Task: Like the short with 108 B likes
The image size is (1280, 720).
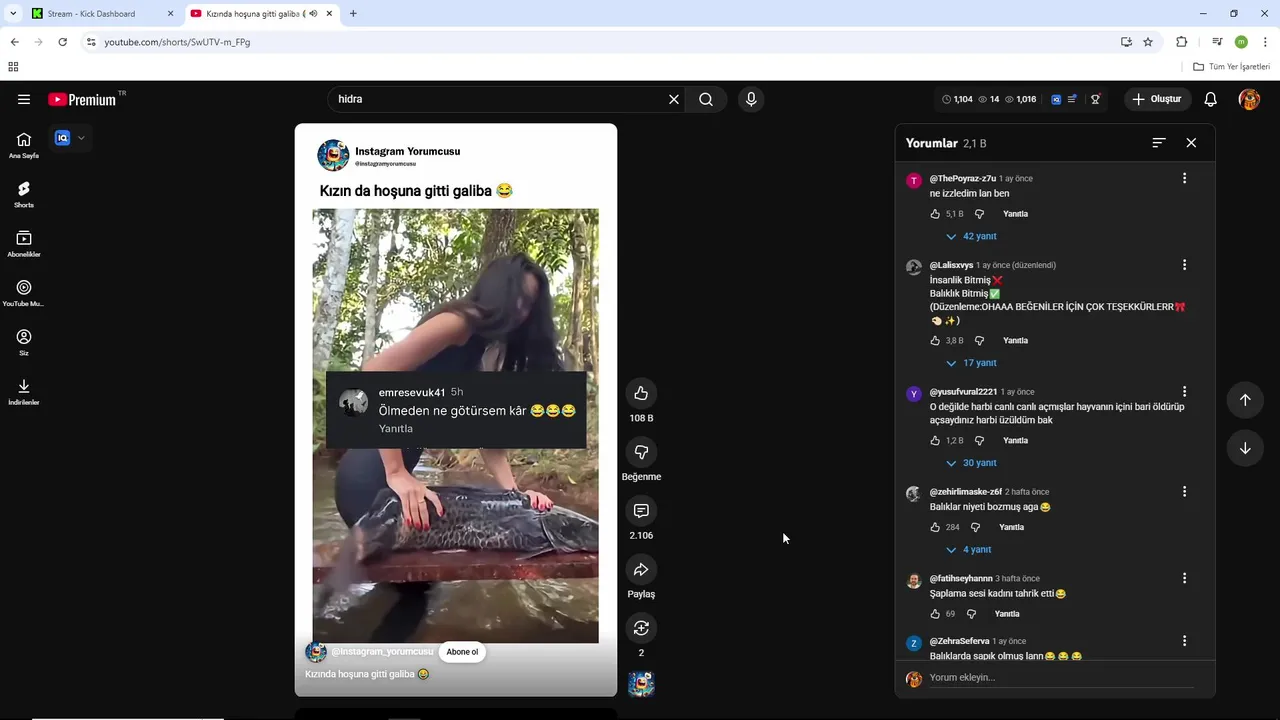Action: pyautogui.click(x=641, y=393)
